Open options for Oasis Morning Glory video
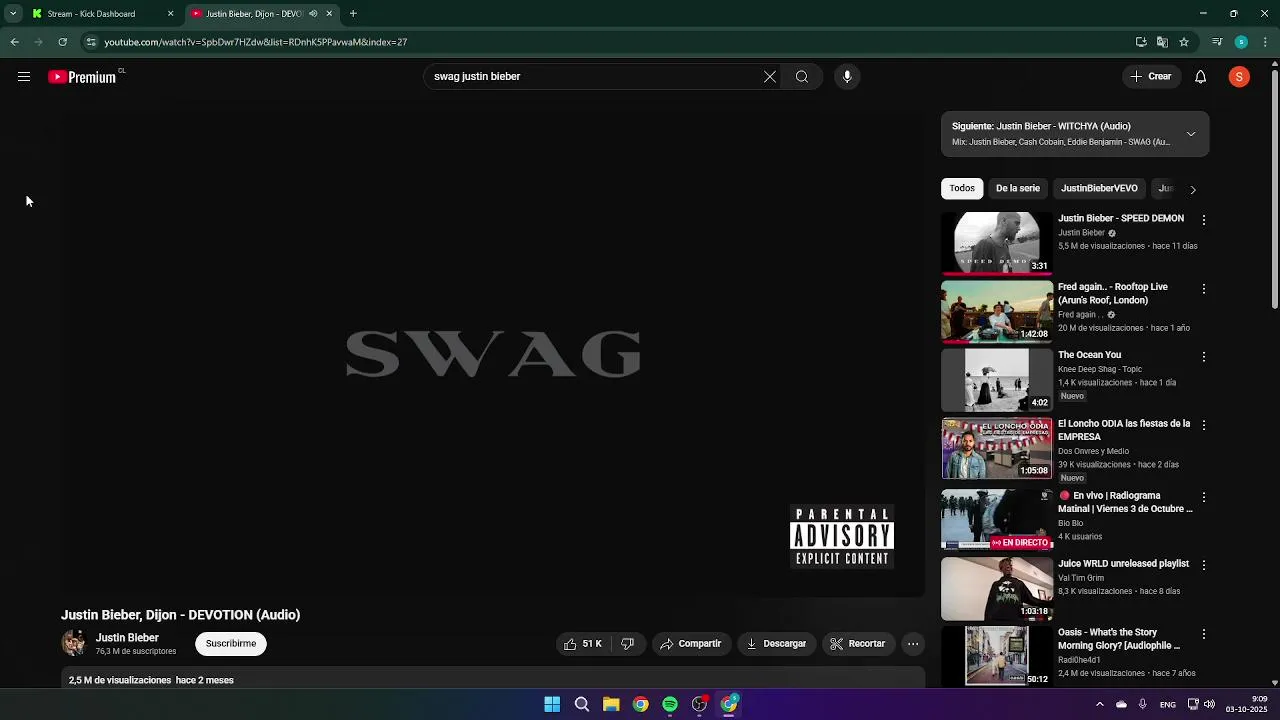 [1204, 635]
